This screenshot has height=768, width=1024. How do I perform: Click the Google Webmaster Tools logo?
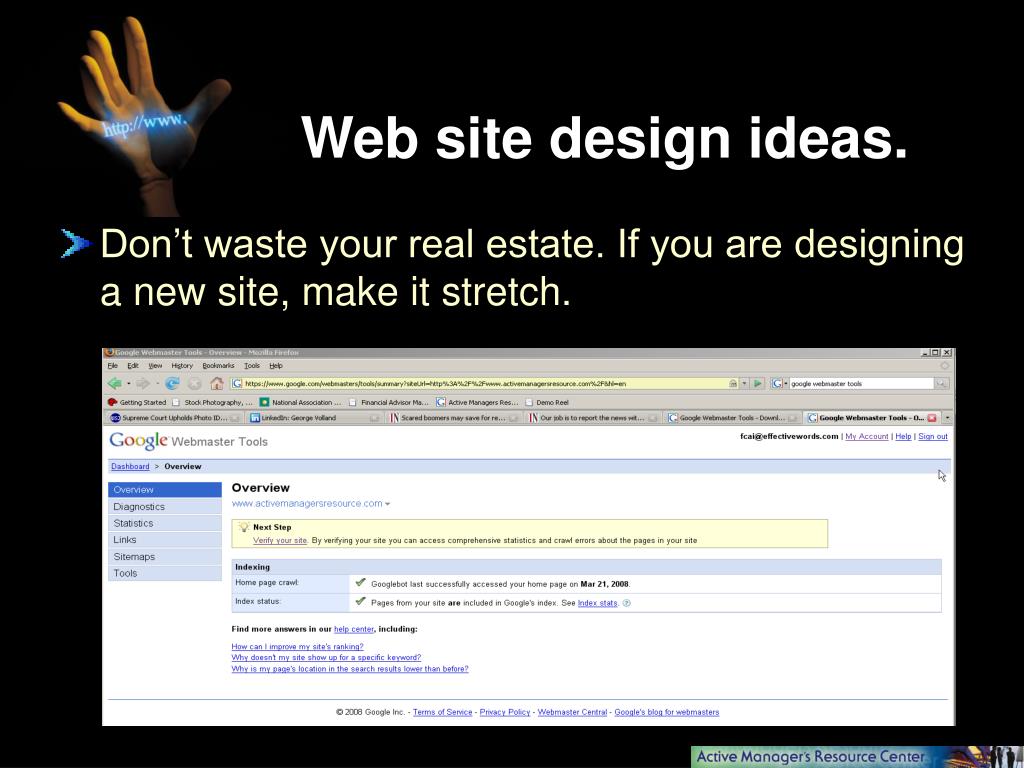tap(188, 441)
